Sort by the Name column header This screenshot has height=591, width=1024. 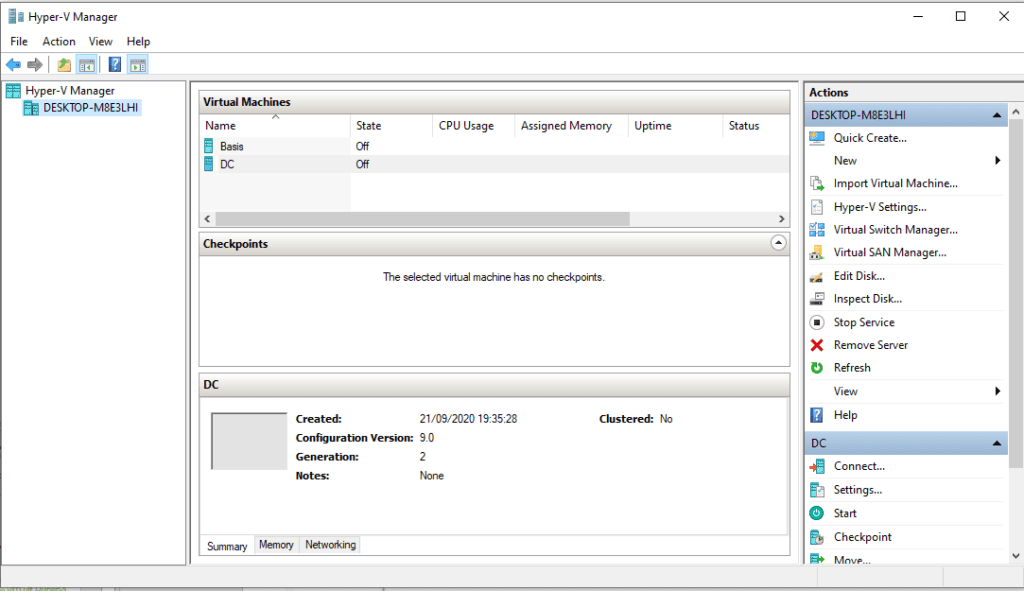coord(275,125)
